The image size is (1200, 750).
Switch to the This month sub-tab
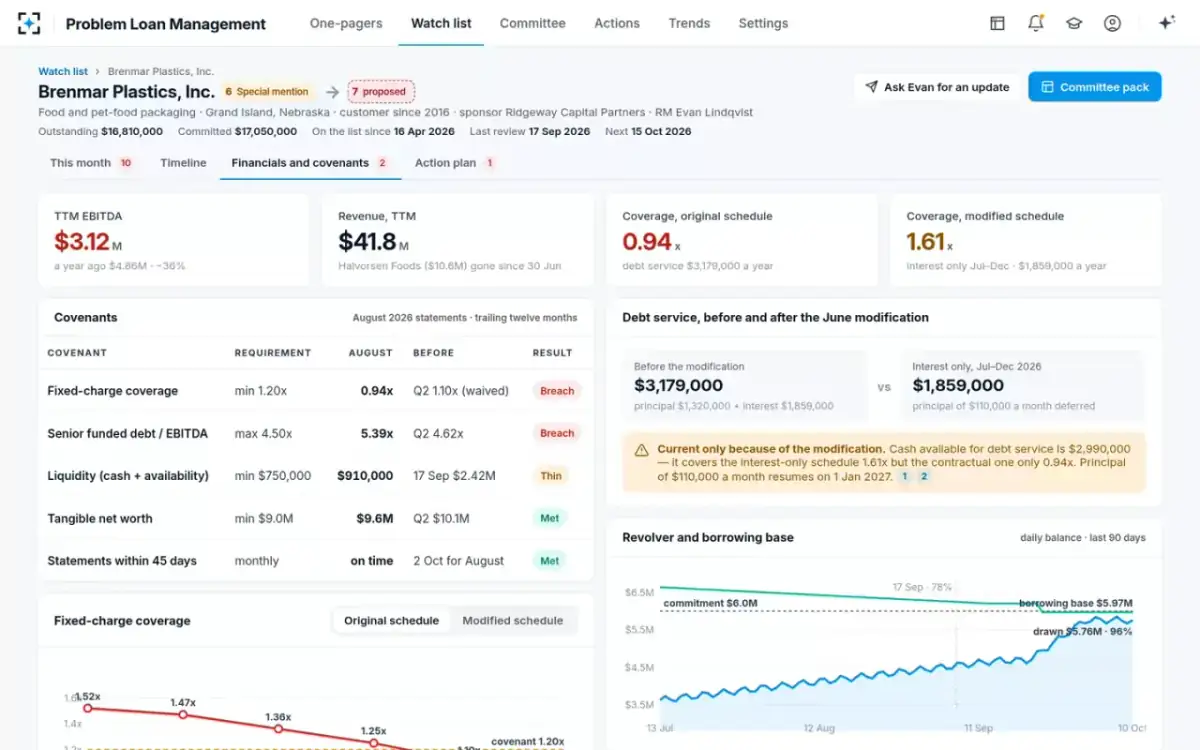pyautogui.click(x=91, y=163)
